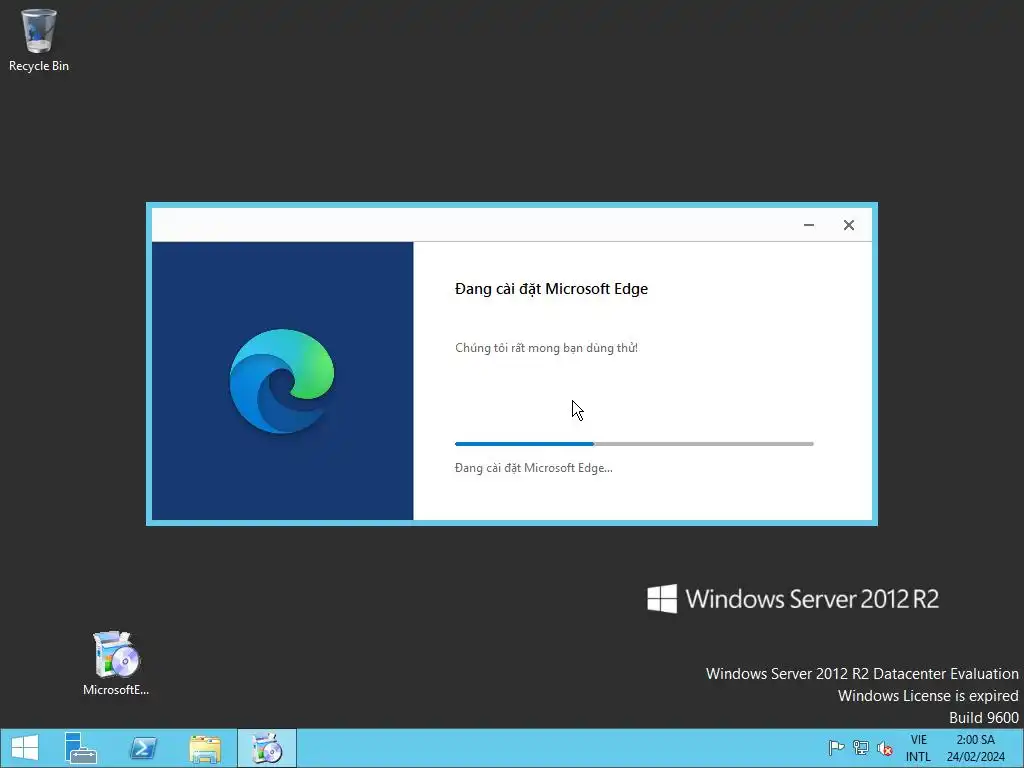The height and width of the screenshot is (768, 1024).
Task: Click the status text 'Đang cài đặt Microsoft Edge...'
Action: tap(534, 468)
